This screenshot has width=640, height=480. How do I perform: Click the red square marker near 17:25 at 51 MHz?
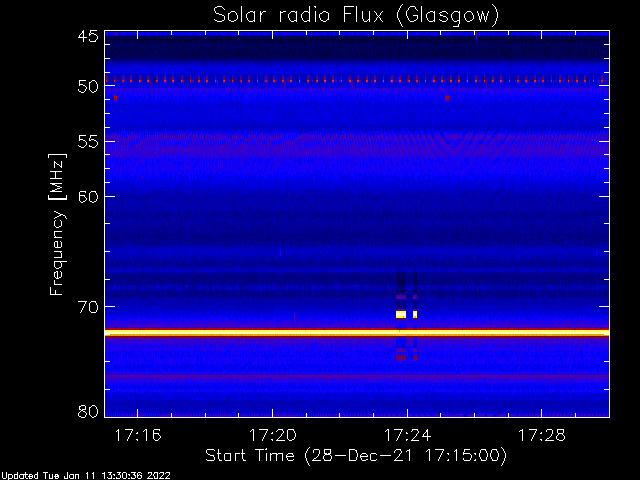tap(447, 98)
